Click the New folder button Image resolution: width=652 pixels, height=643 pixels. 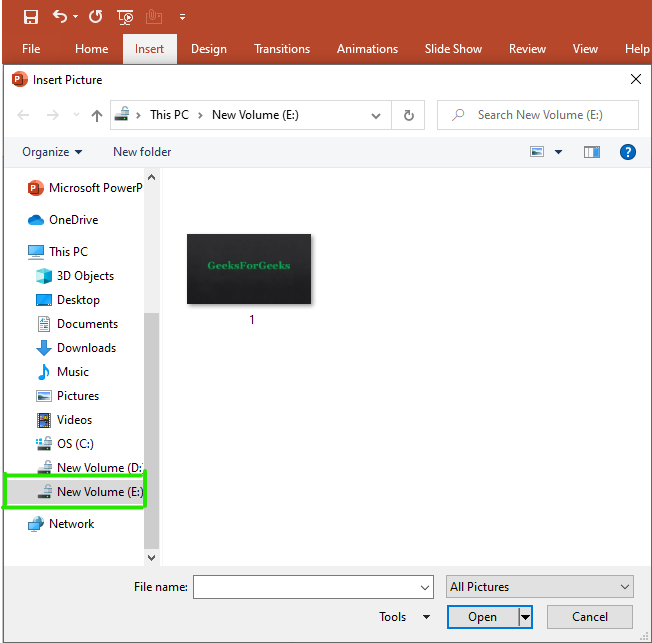coord(142,152)
